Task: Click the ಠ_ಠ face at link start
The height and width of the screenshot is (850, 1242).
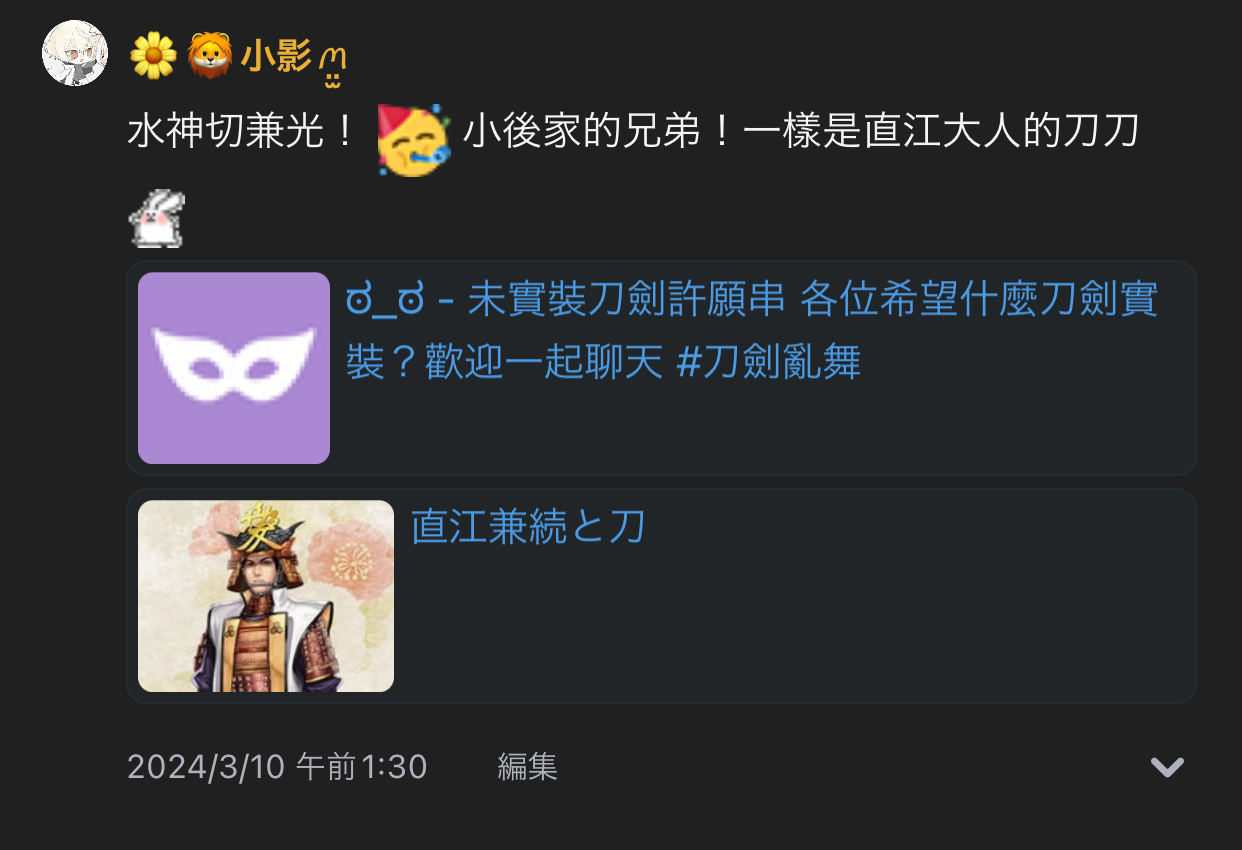Action: tap(385, 301)
